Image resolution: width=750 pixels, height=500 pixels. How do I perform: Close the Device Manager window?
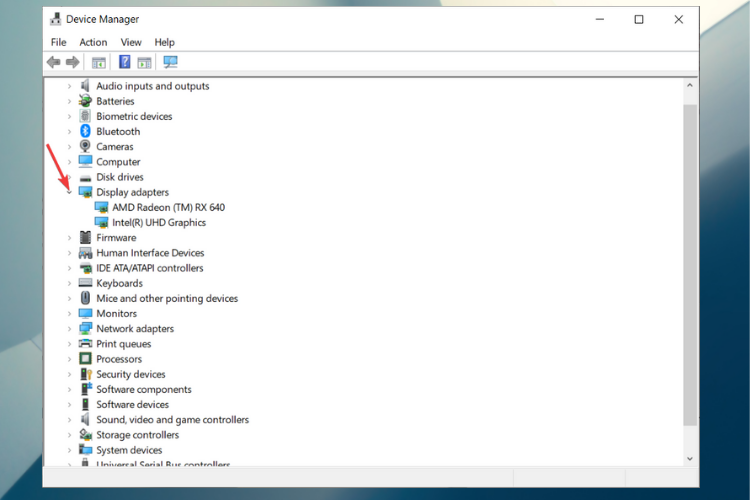679,19
